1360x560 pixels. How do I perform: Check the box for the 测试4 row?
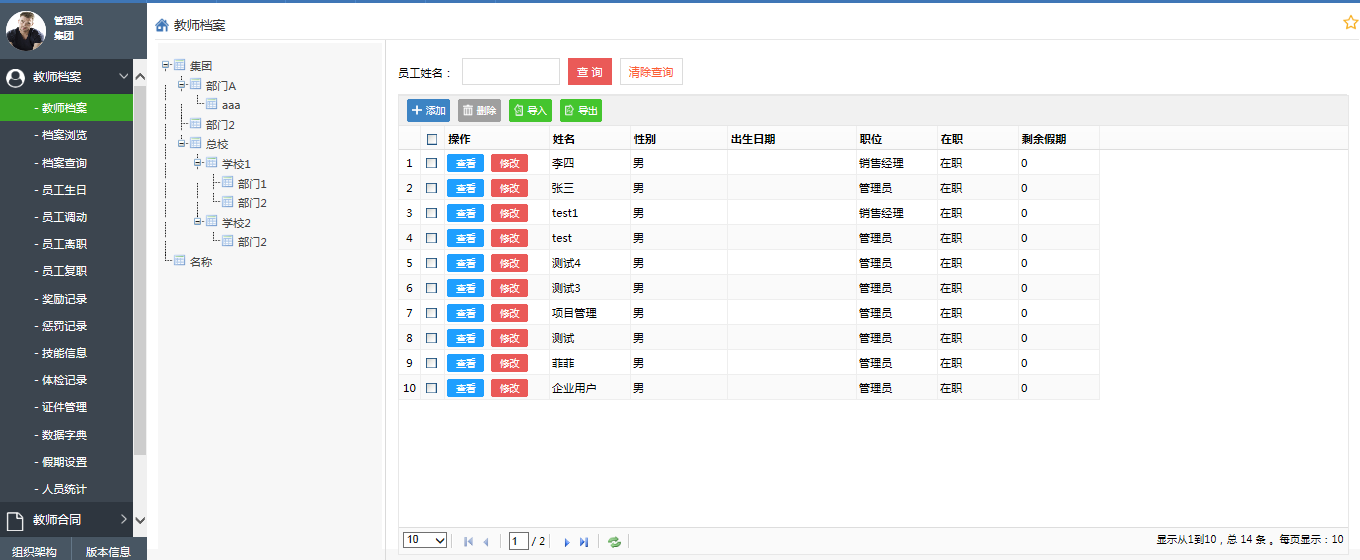(432, 263)
